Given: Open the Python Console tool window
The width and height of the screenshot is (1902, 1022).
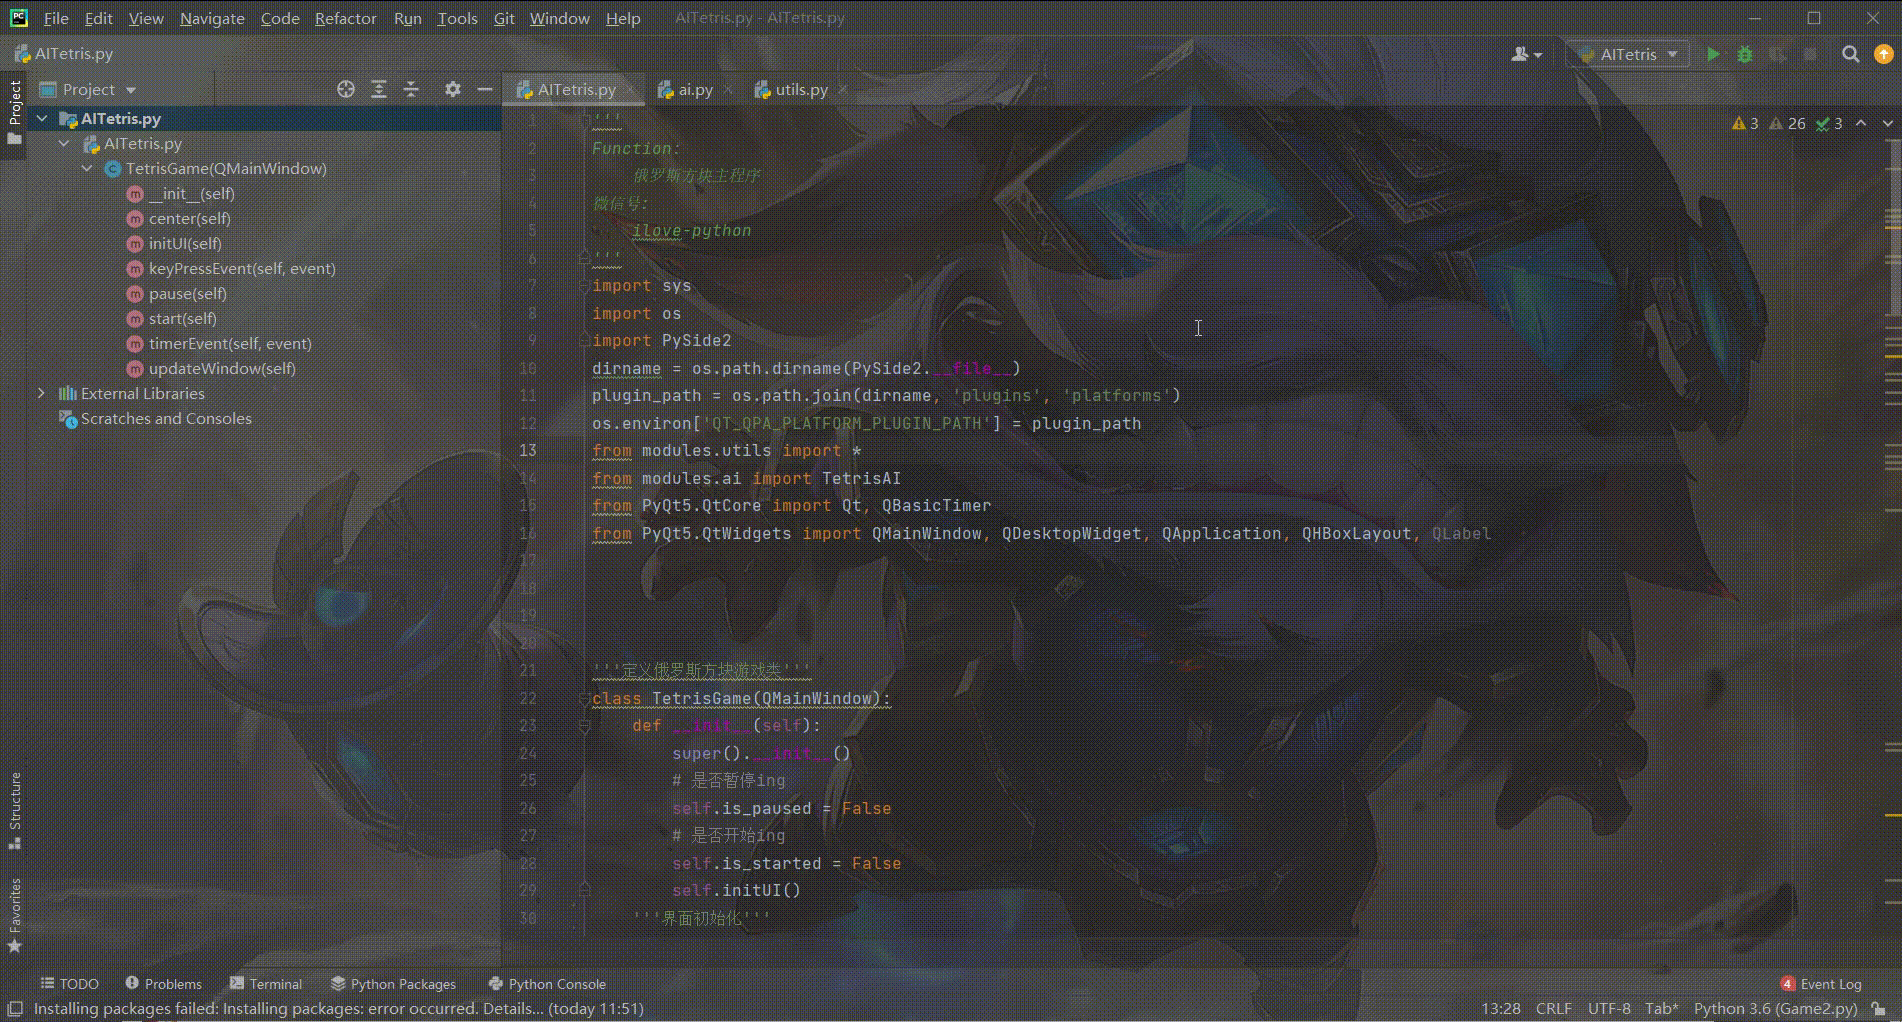Looking at the screenshot, I should pyautogui.click(x=547, y=984).
